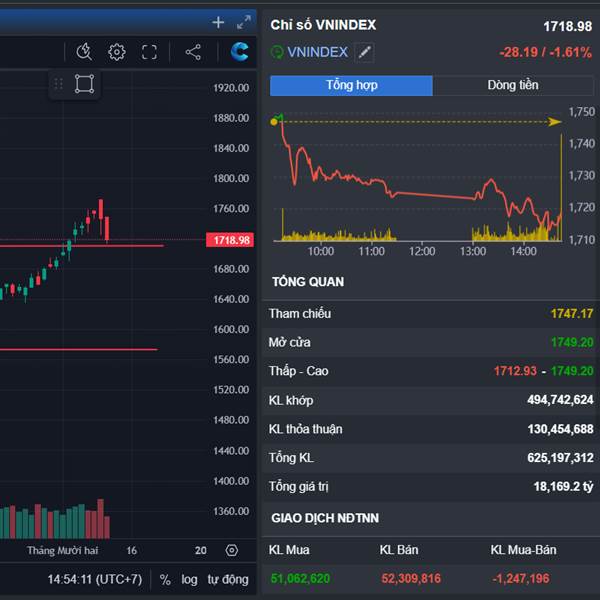Click the -28.19 / -1.61% change value
This screenshot has height=600, width=600.
coord(546,52)
